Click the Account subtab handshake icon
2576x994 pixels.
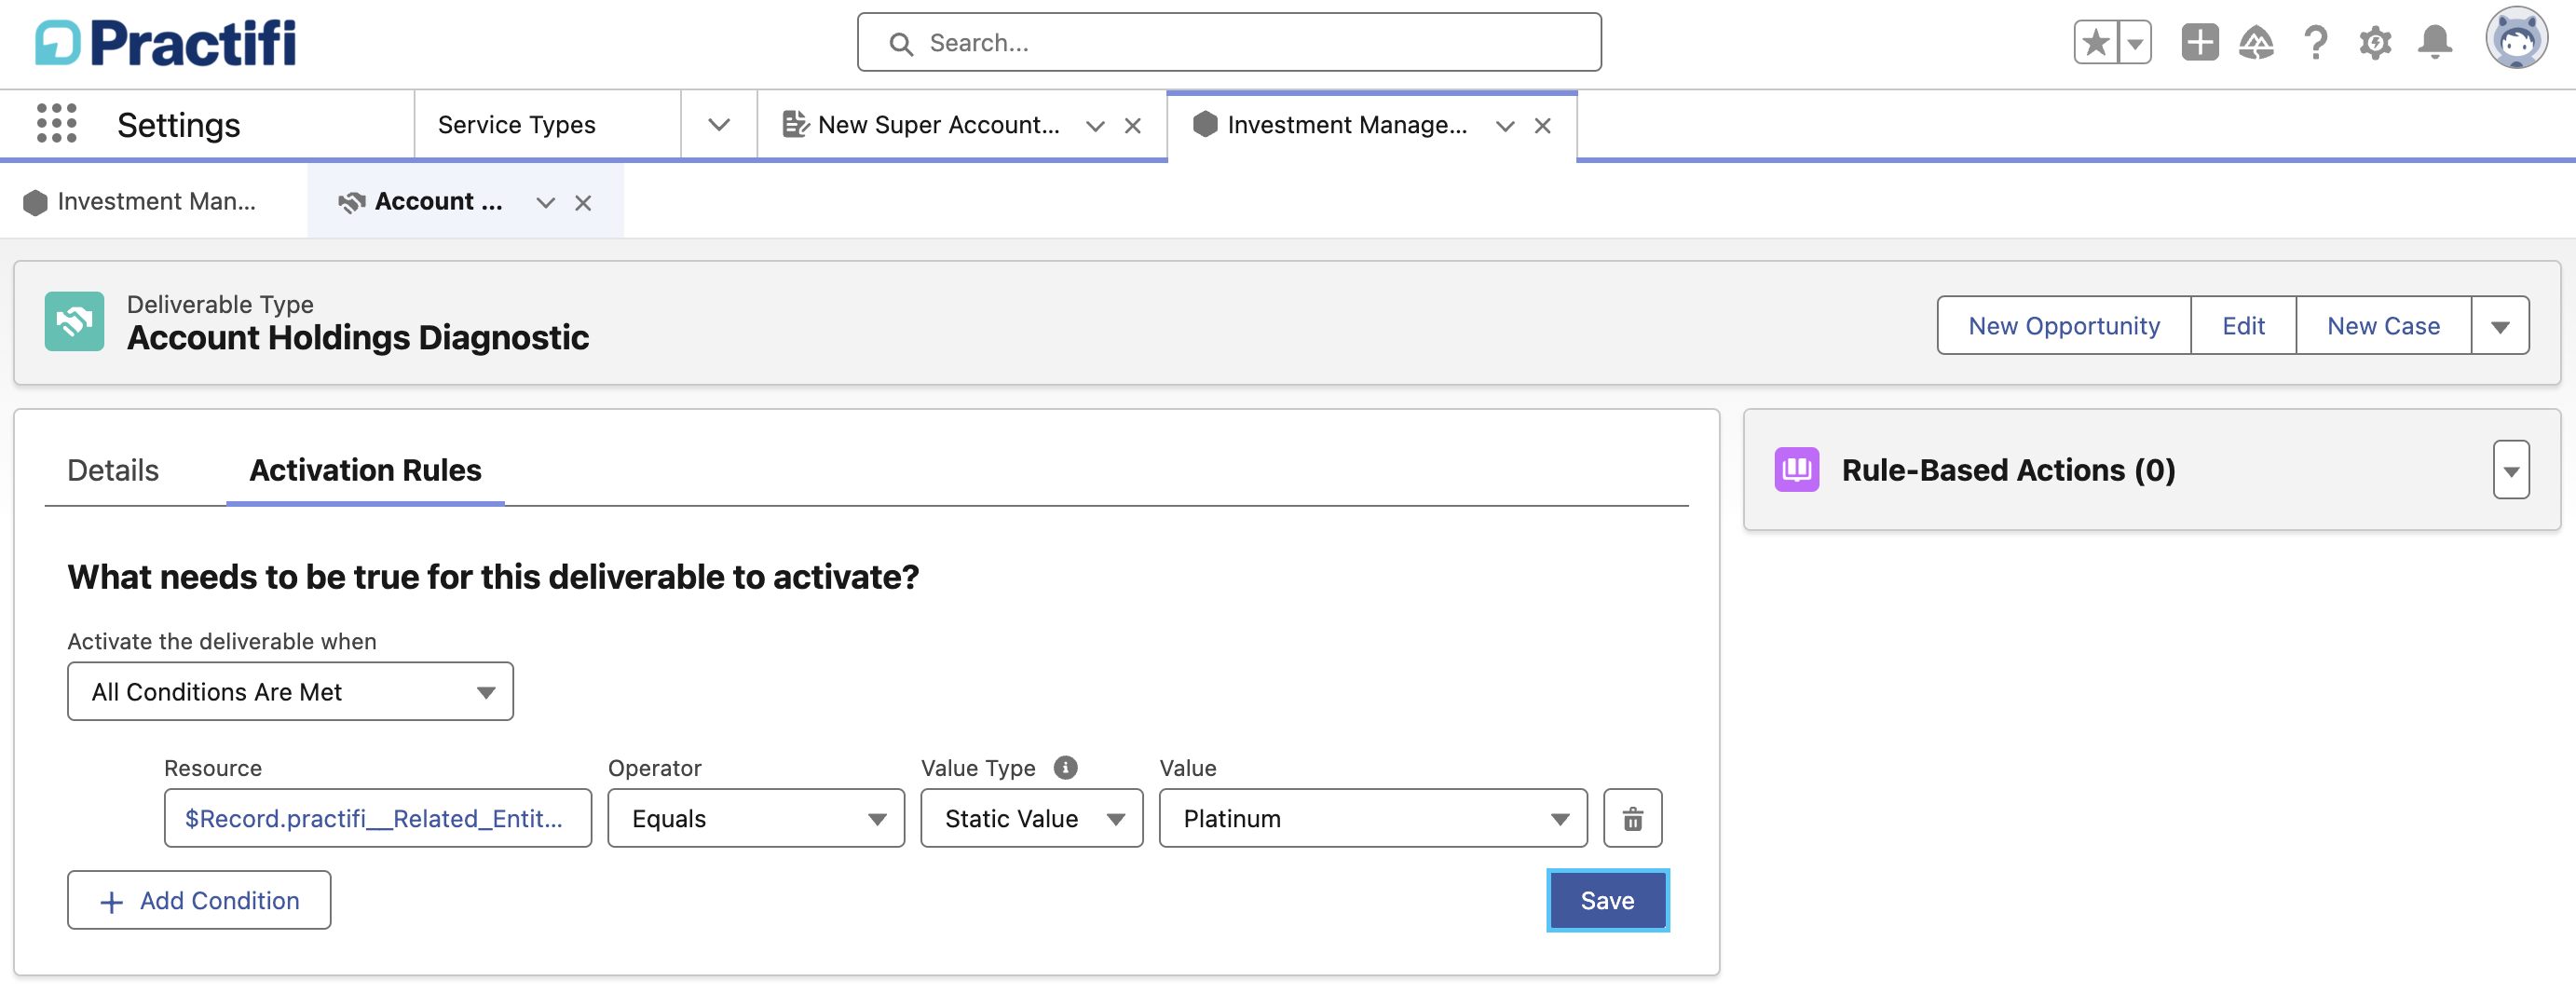point(351,202)
